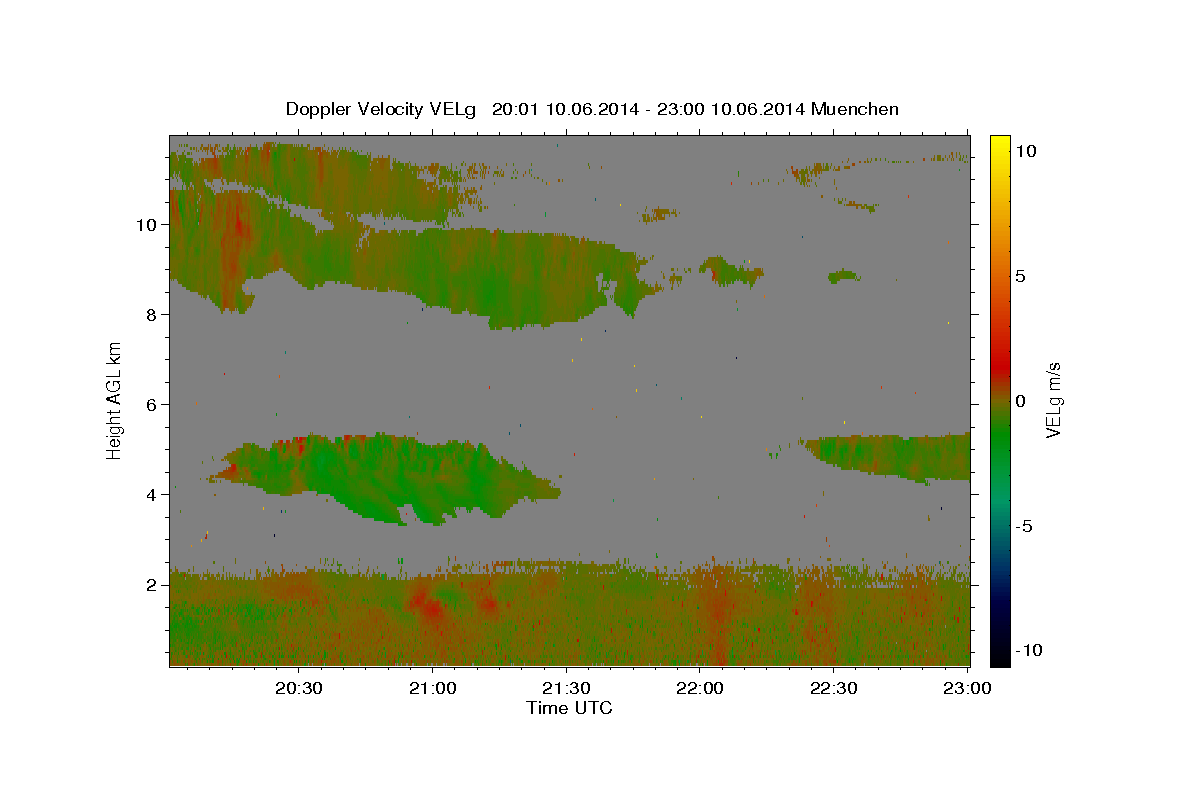This screenshot has height=800, width=1200.
Task: Click the colorbar value -10
Action: pos(1029,650)
